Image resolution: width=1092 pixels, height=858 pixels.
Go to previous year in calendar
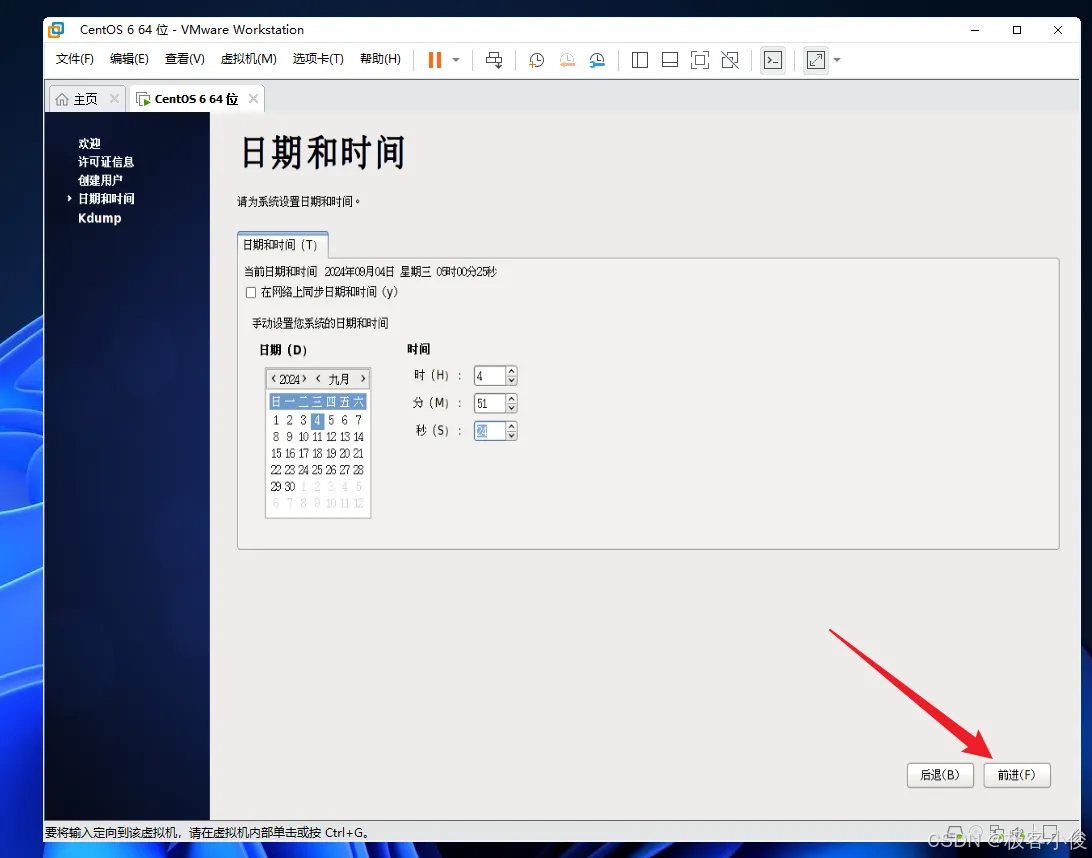point(274,378)
